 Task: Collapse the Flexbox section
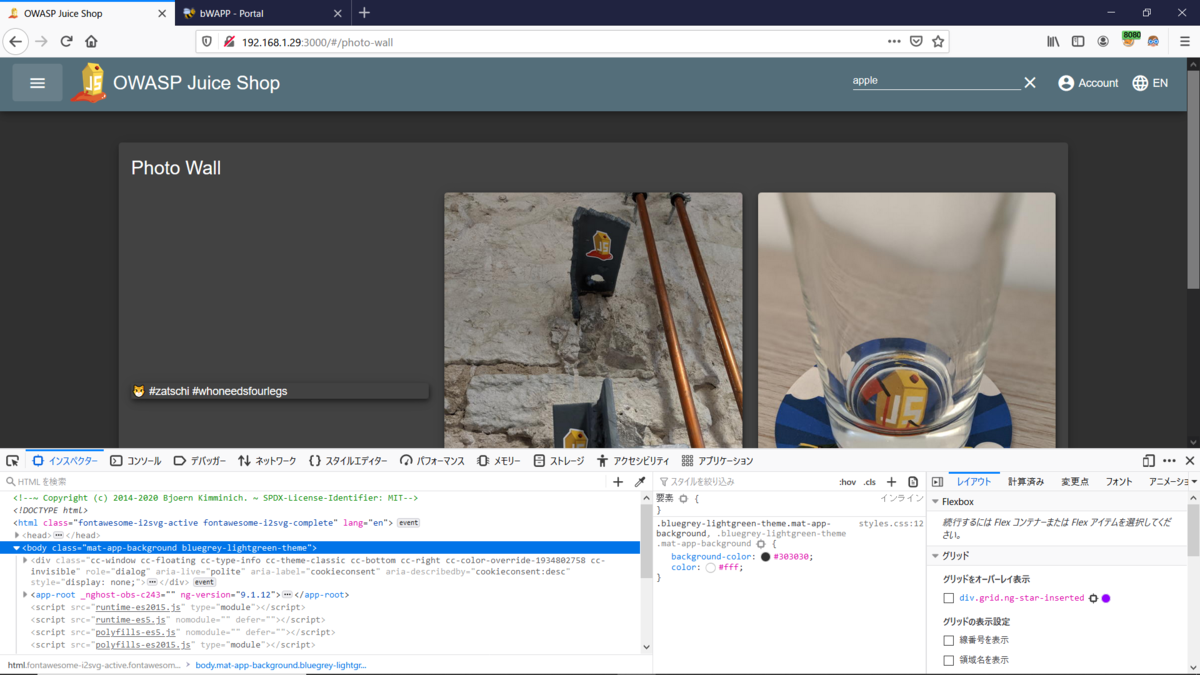click(936, 502)
